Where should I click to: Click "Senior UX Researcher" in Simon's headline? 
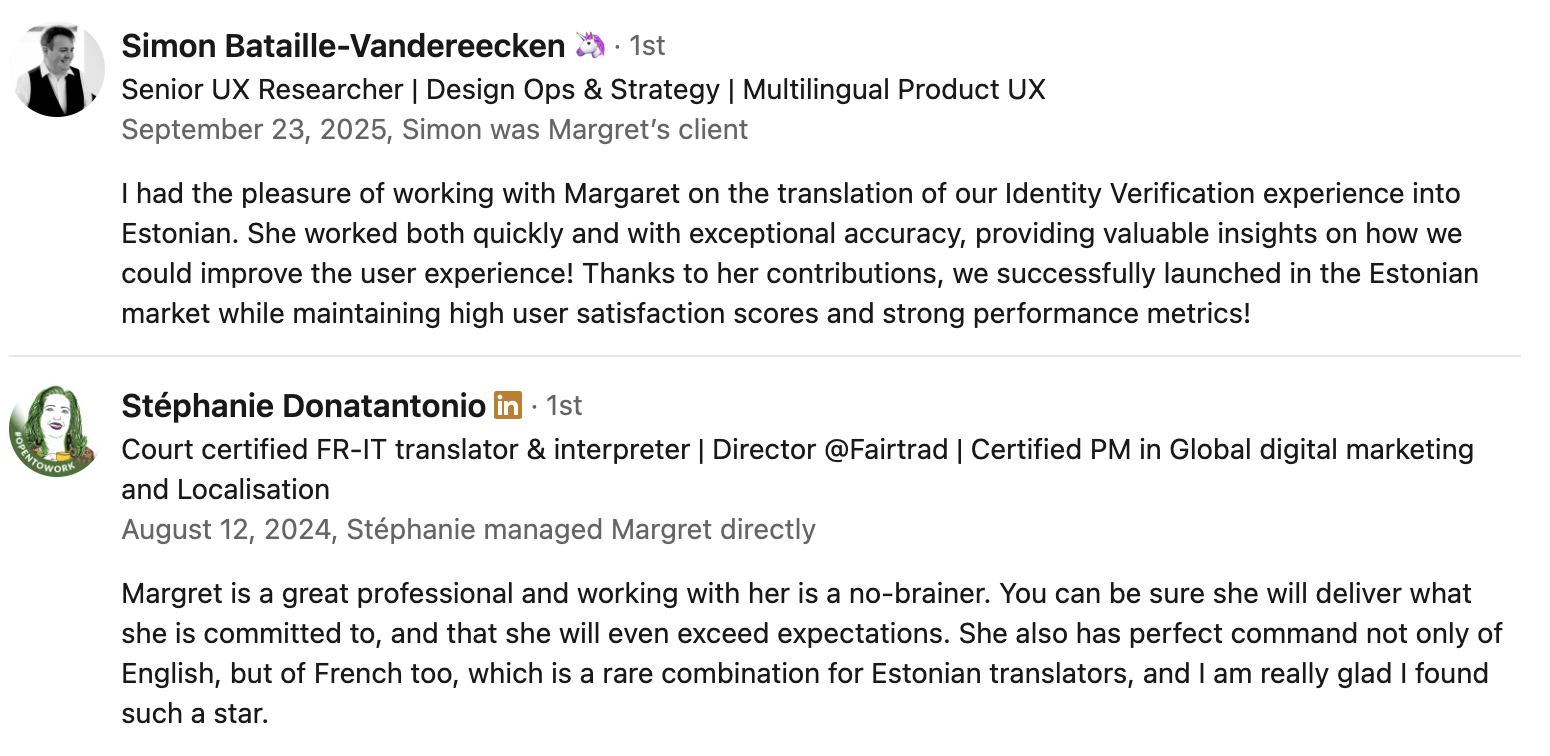pos(262,89)
